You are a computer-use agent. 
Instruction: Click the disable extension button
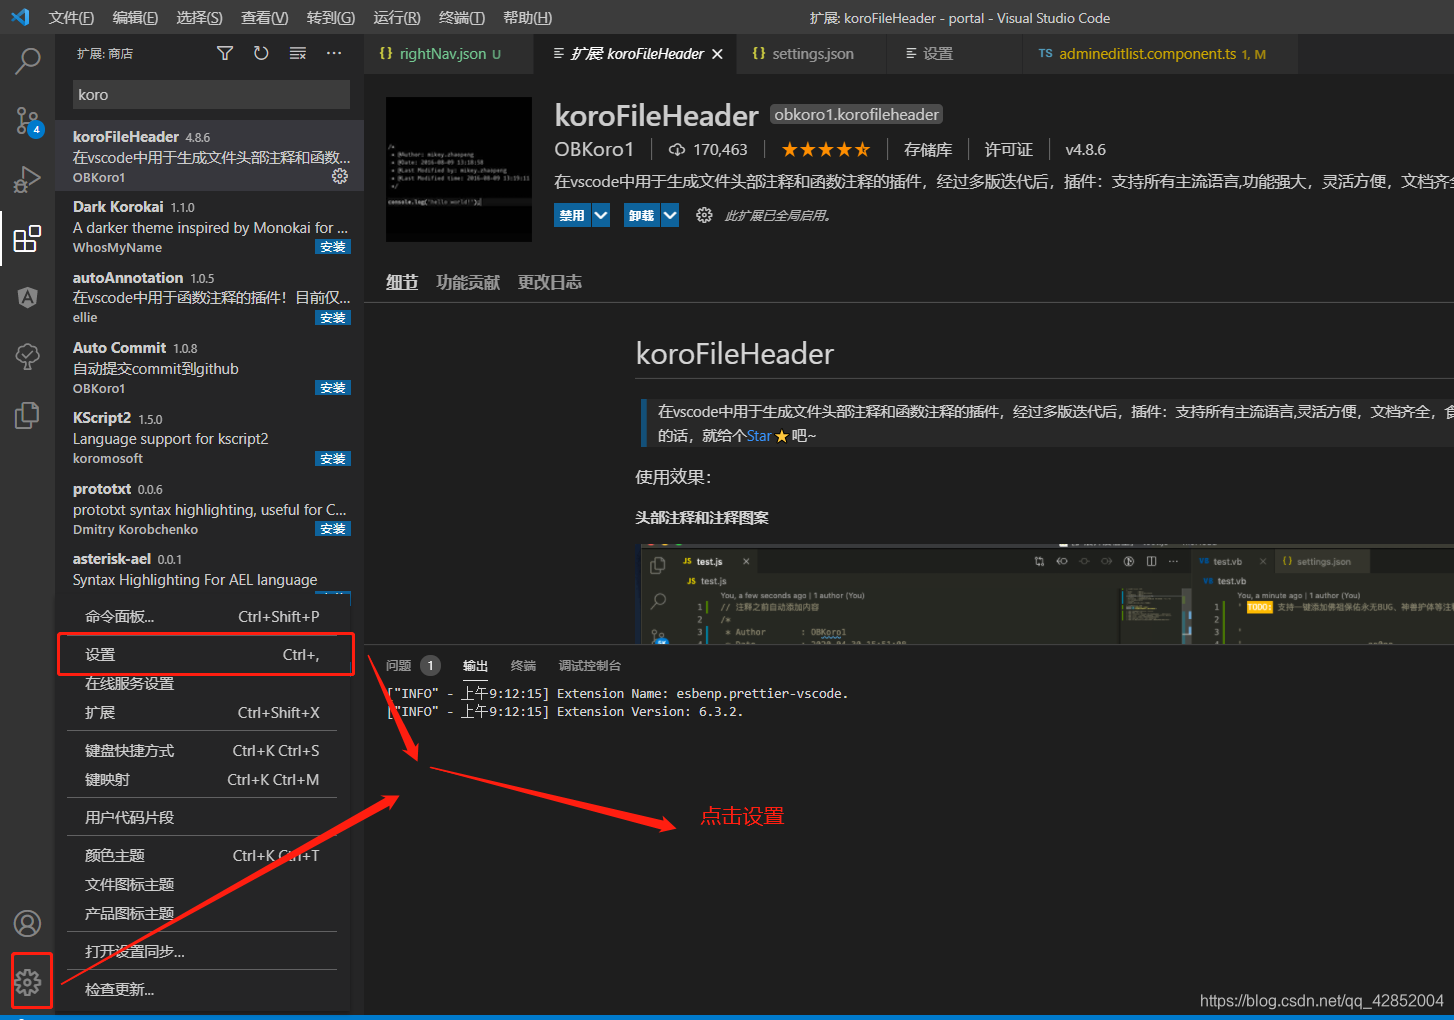(x=572, y=215)
